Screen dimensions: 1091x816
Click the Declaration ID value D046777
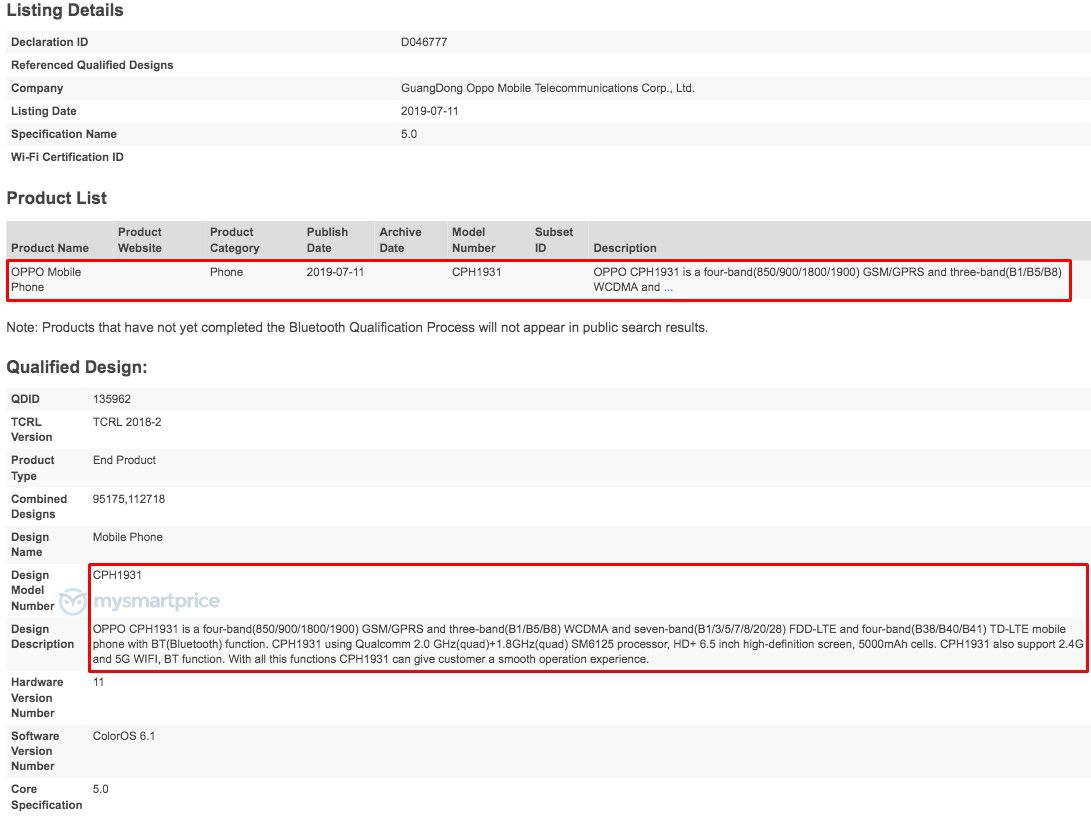pyautogui.click(x=424, y=42)
